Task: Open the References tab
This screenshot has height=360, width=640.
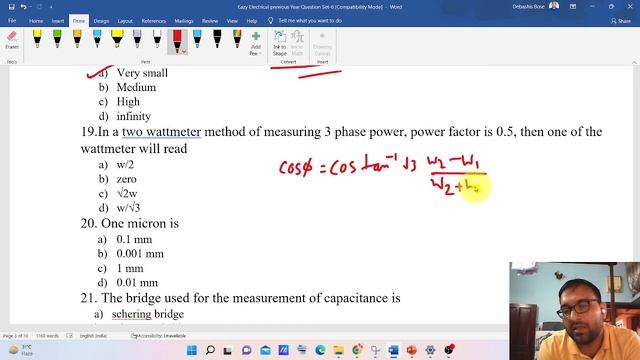Action: [x=153, y=21]
